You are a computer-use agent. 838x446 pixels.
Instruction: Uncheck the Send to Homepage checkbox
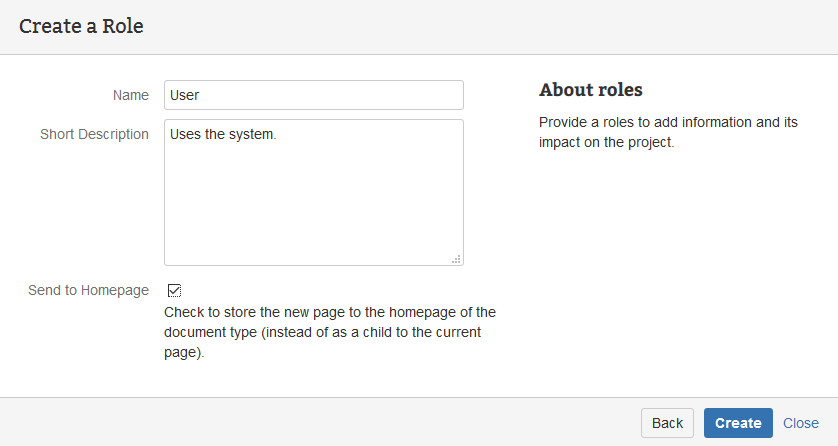(x=174, y=290)
